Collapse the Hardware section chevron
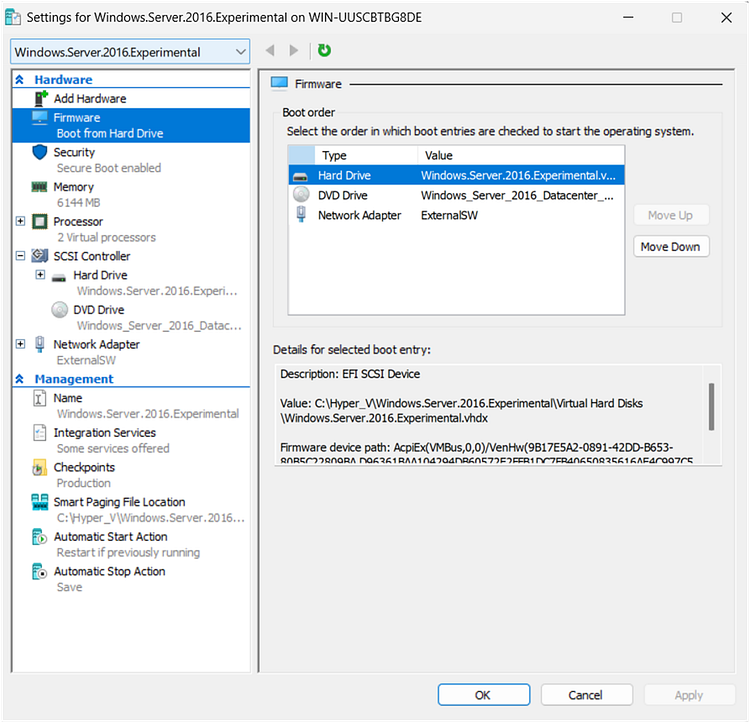Screen dimensions: 750x723 click(20, 79)
